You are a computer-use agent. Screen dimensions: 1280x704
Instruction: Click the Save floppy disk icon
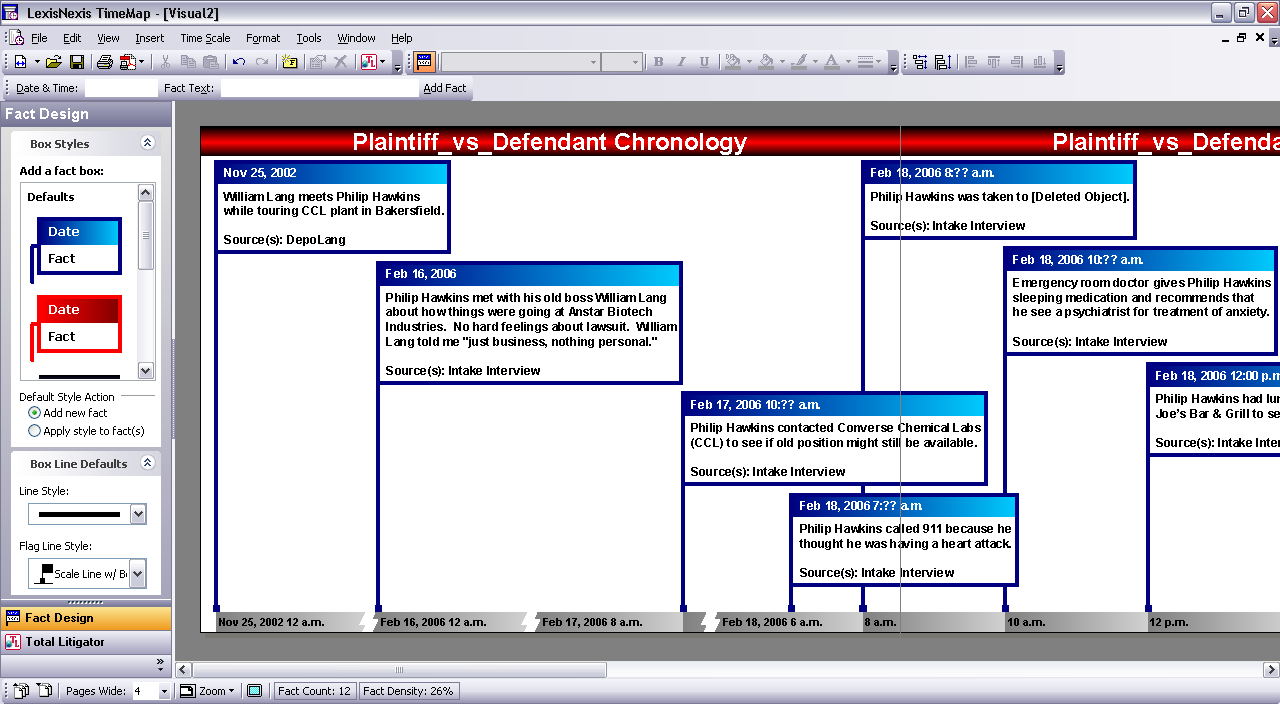point(75,62)
